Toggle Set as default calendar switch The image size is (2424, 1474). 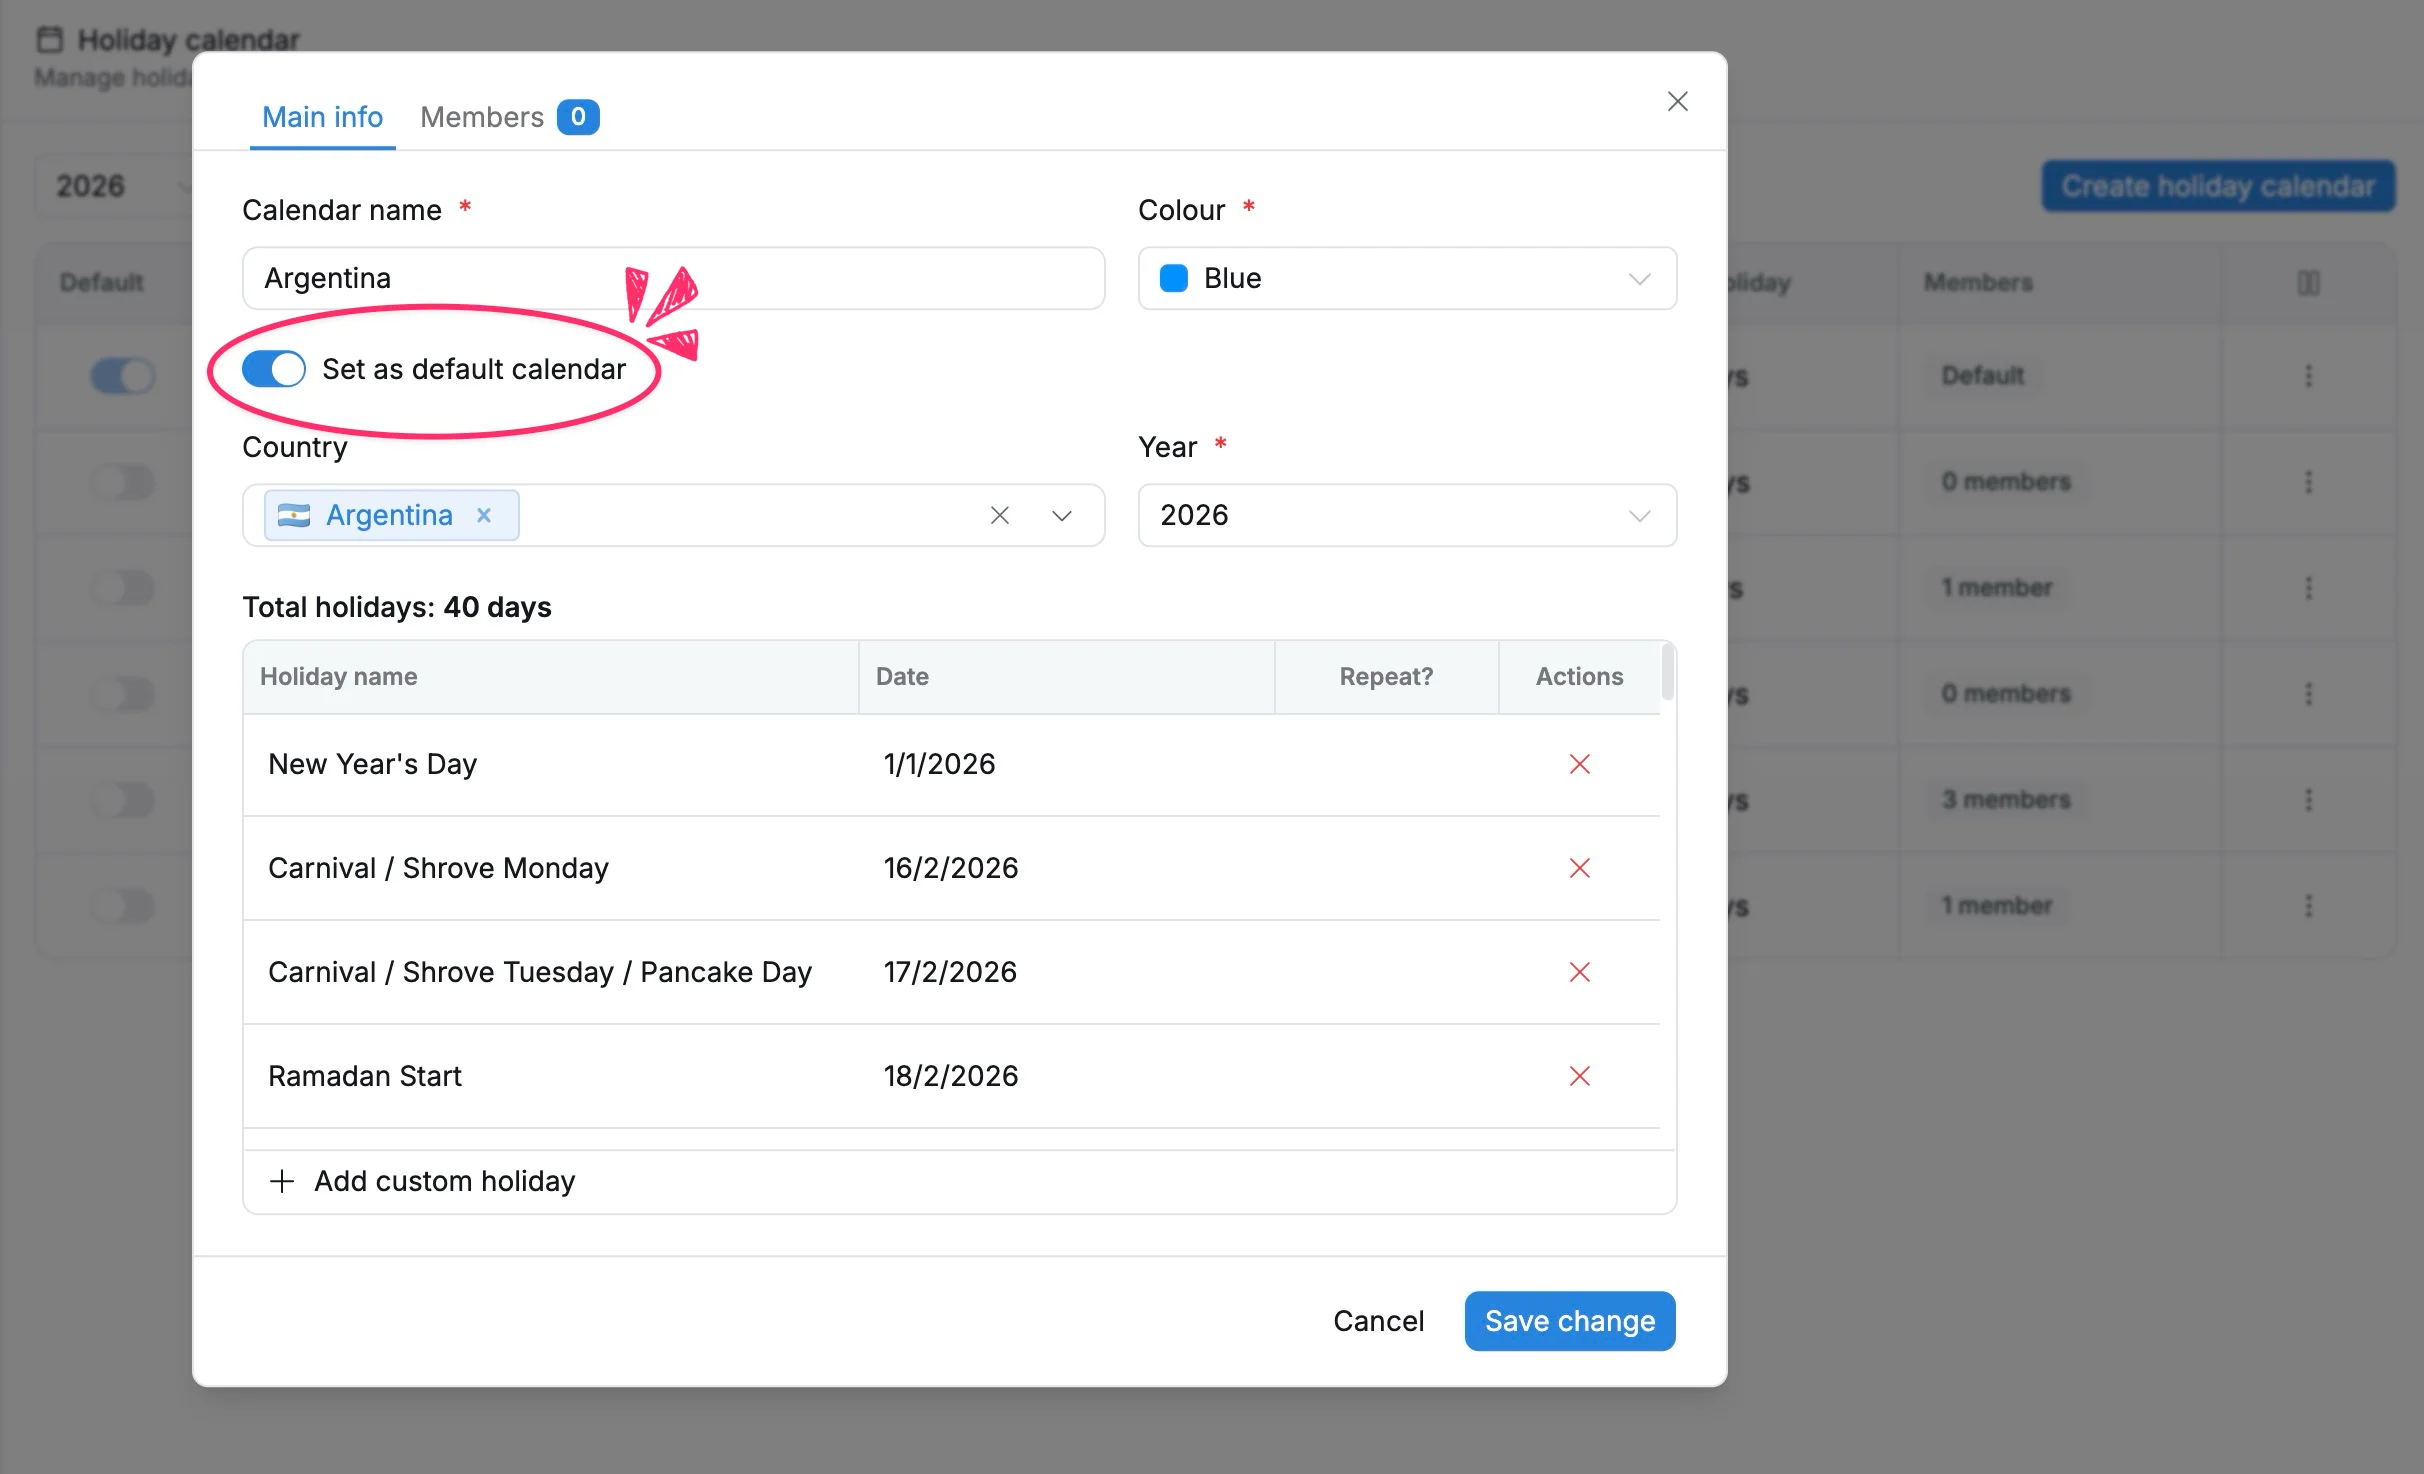click(273, 369)
